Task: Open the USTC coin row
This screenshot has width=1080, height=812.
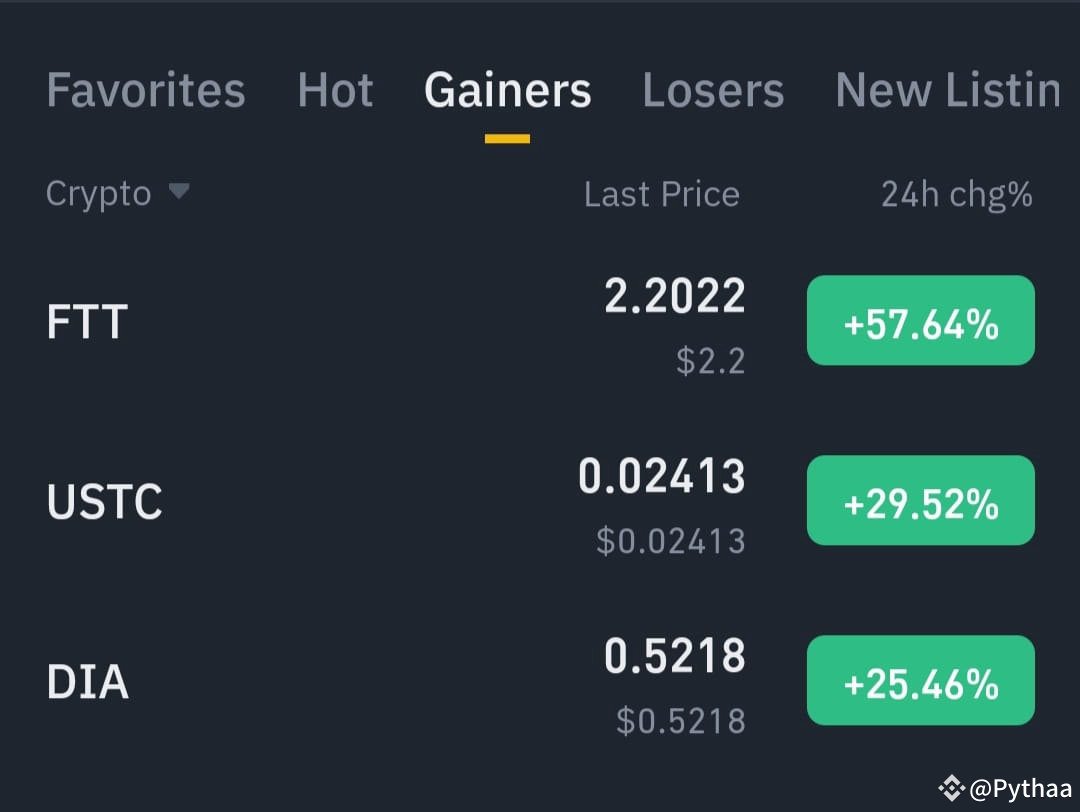Action: (540, 501)
